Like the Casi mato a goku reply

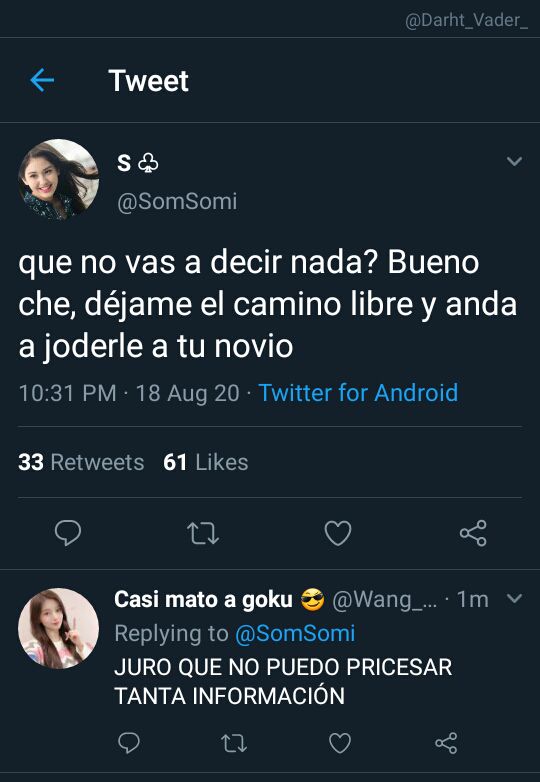pyautogui.click(x=340, y=743)
